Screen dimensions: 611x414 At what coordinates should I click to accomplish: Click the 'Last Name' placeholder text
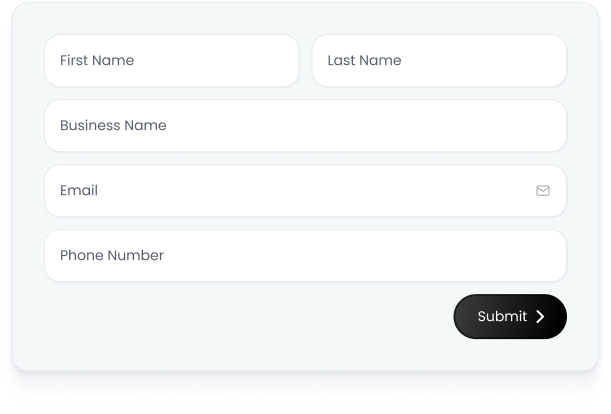364,61
